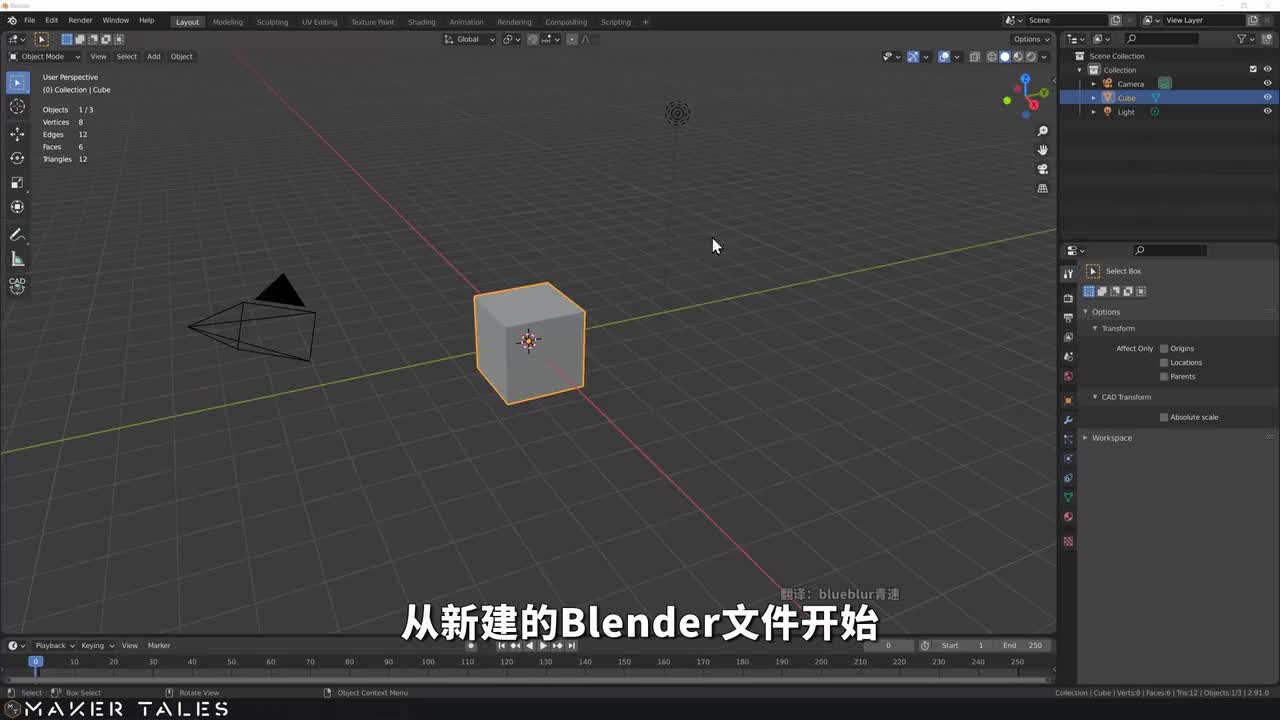The height and width of the screenshot is (720, 1280).
Task: Open the Particles properties tab
Action: point(1068,439)
